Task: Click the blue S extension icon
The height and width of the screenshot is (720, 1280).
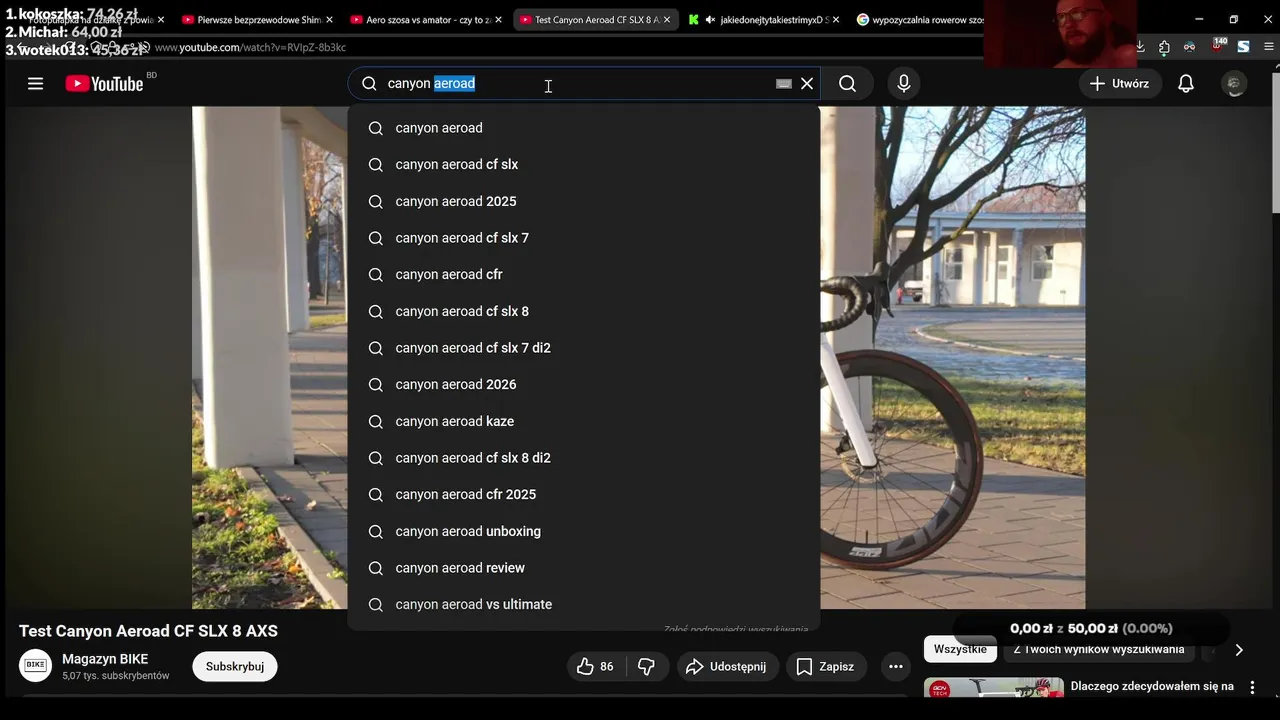Action: tap(1243, 47)
